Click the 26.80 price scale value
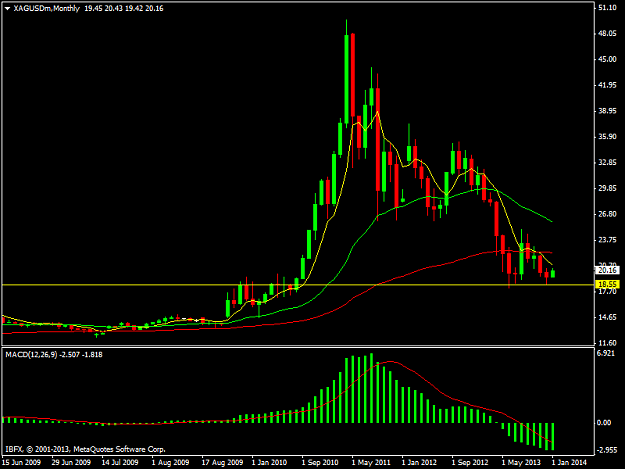The width and height of the screenshot is (625, 469). (x=607, y=214)
